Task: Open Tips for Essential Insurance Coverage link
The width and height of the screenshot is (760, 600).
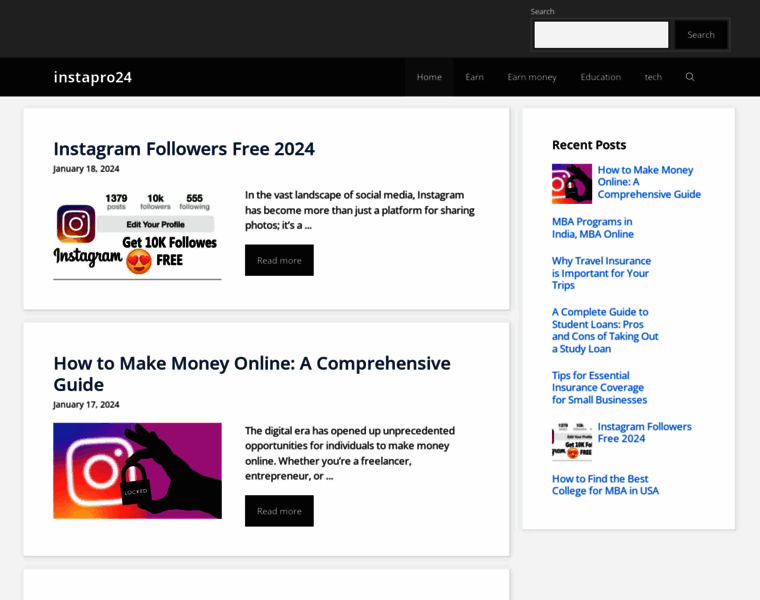Action: (x=599, y=387)
